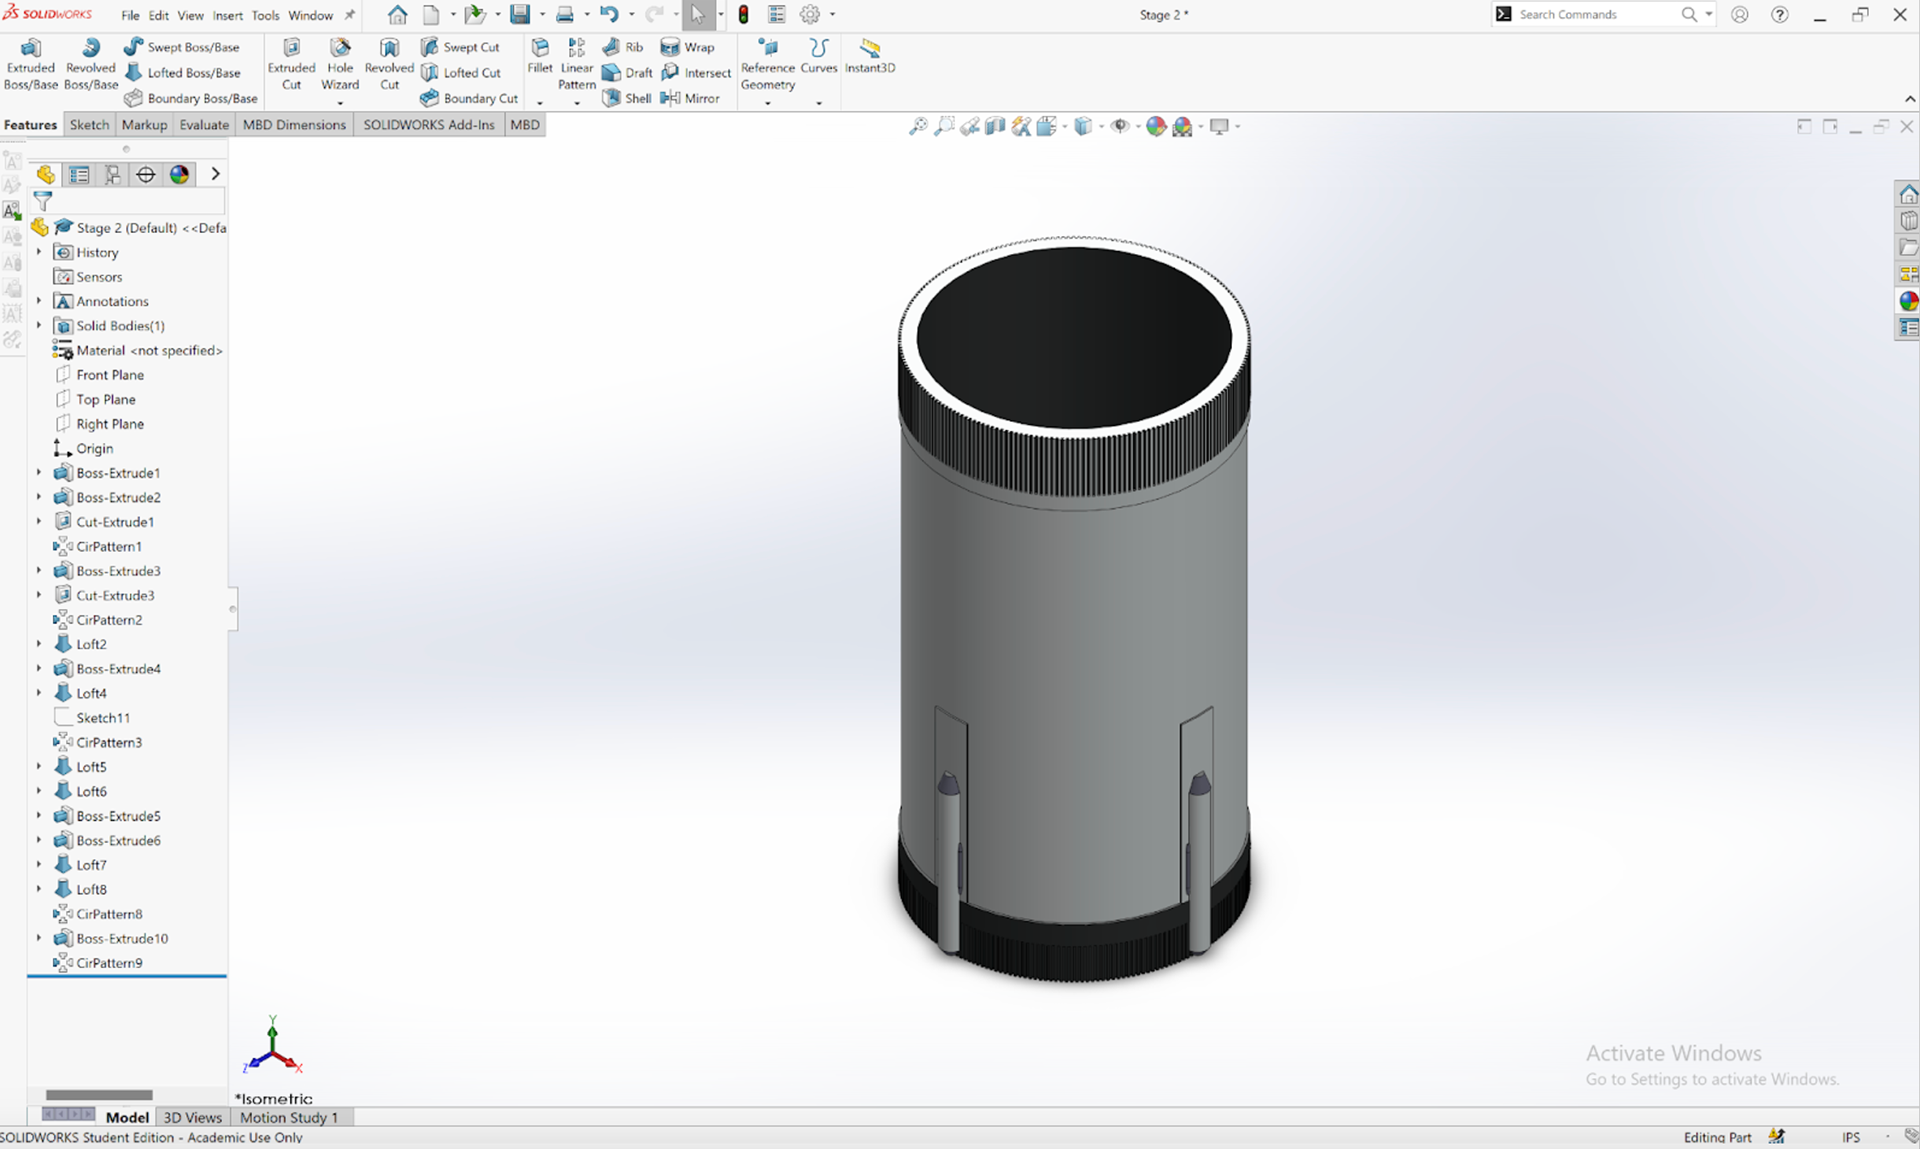Open the DisplayManager tab icon

pyautogui.click(x=179, y=174)
